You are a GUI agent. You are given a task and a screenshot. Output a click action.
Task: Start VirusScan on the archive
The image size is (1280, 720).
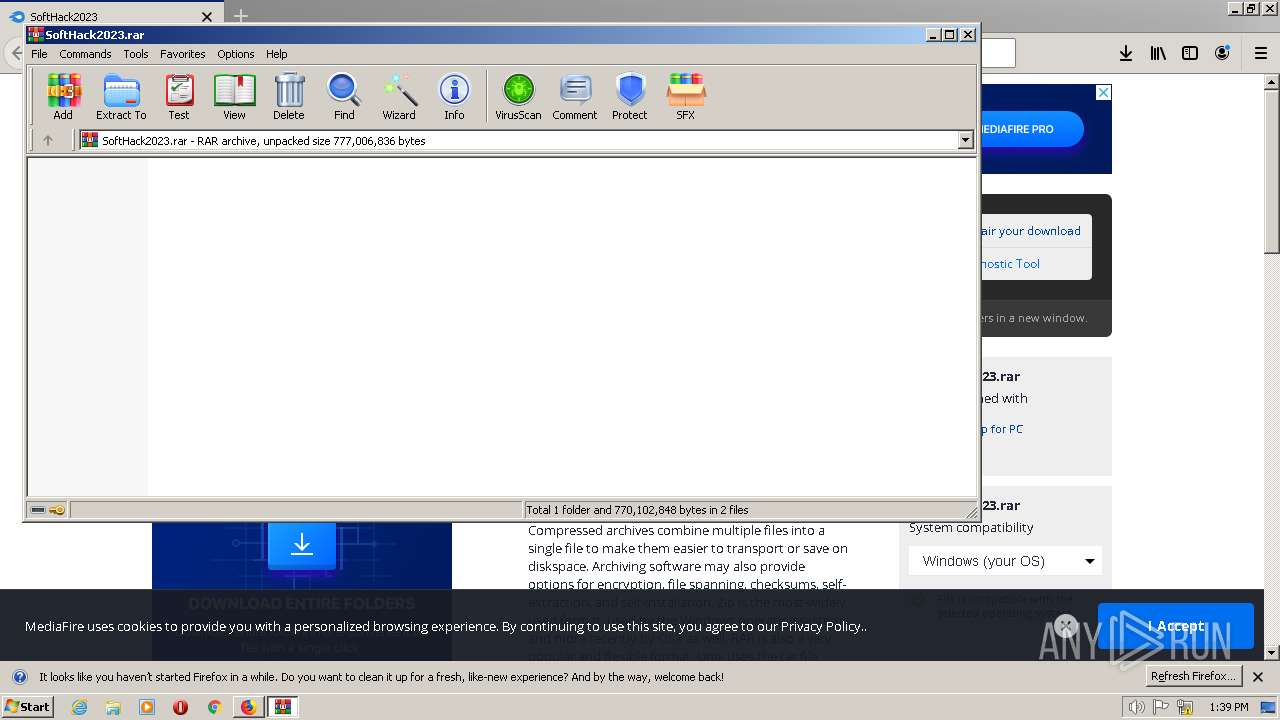click(518, 97)
